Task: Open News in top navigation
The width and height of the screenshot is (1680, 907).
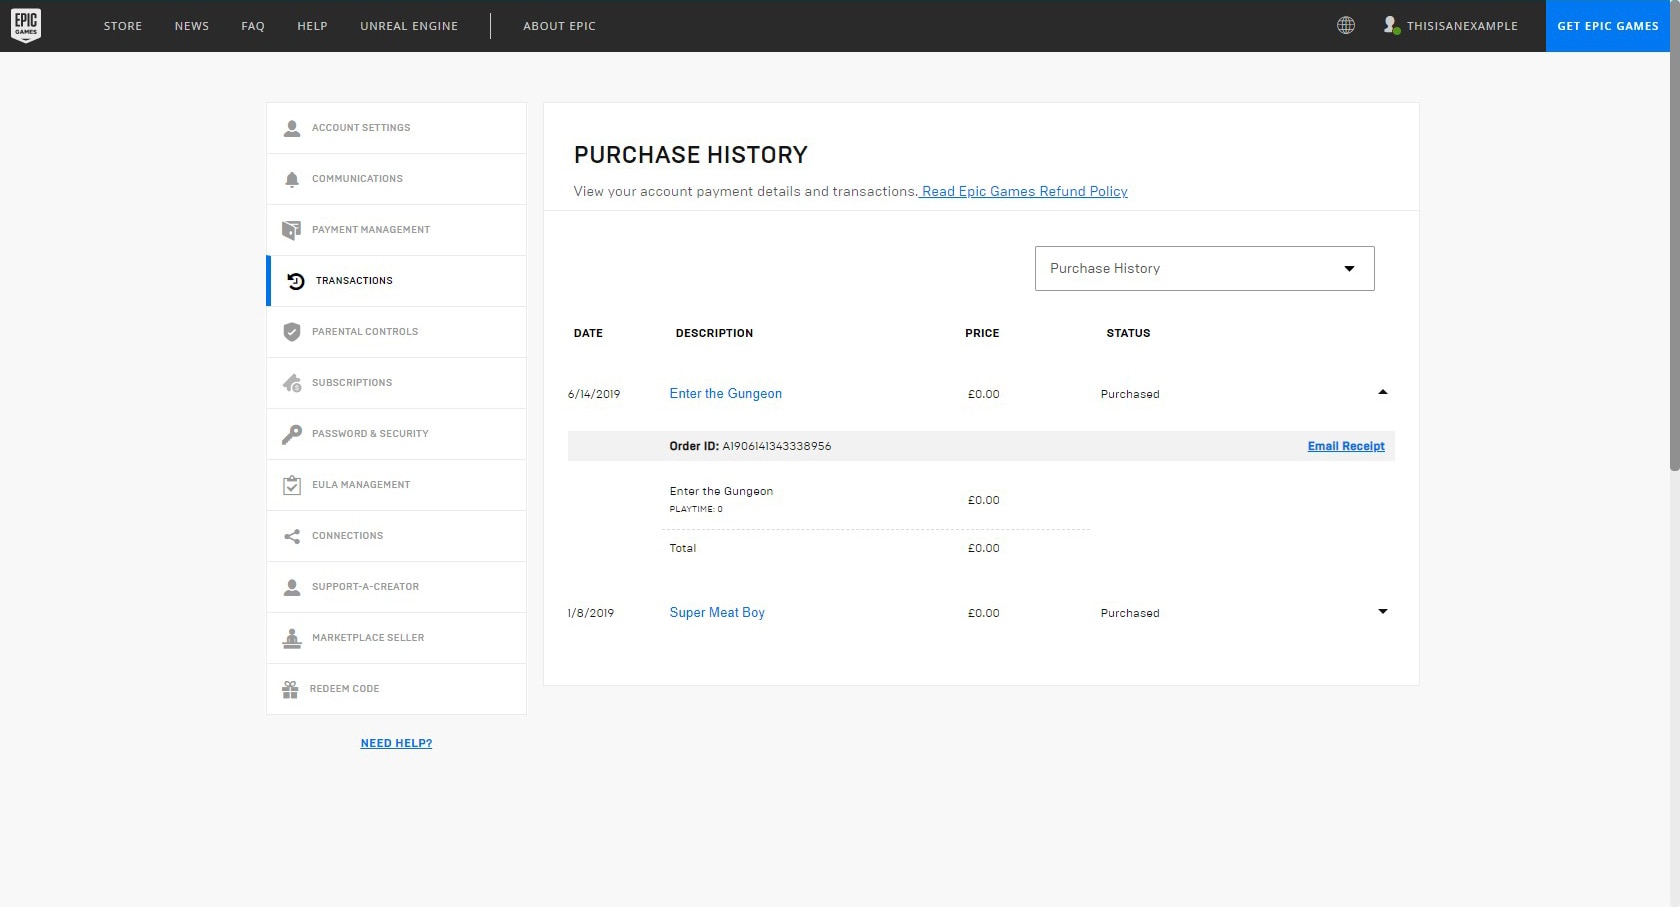Action: 192,26
